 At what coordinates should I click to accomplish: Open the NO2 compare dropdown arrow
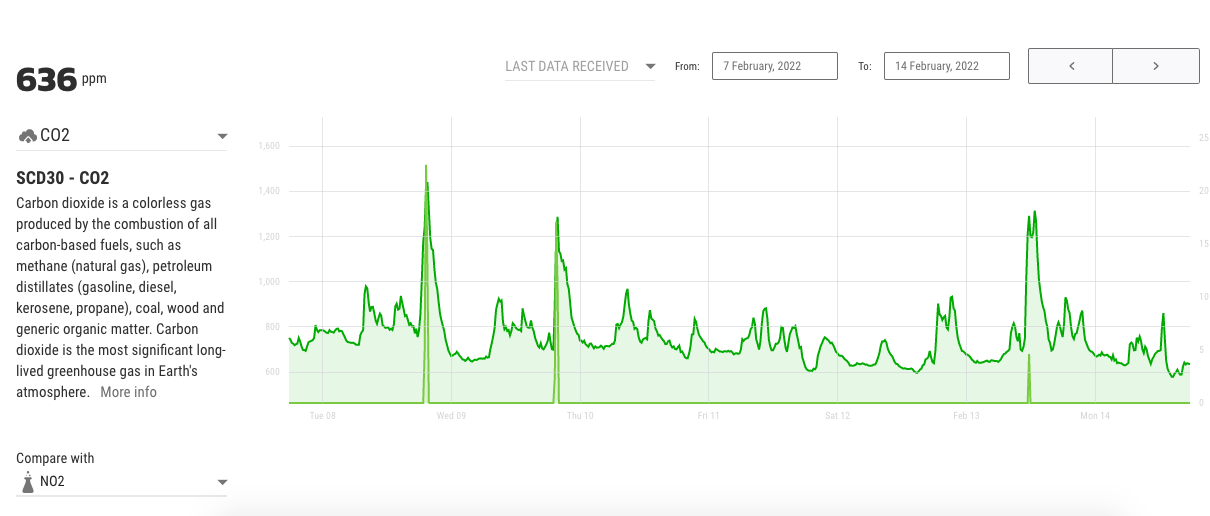tap(222, 482)
